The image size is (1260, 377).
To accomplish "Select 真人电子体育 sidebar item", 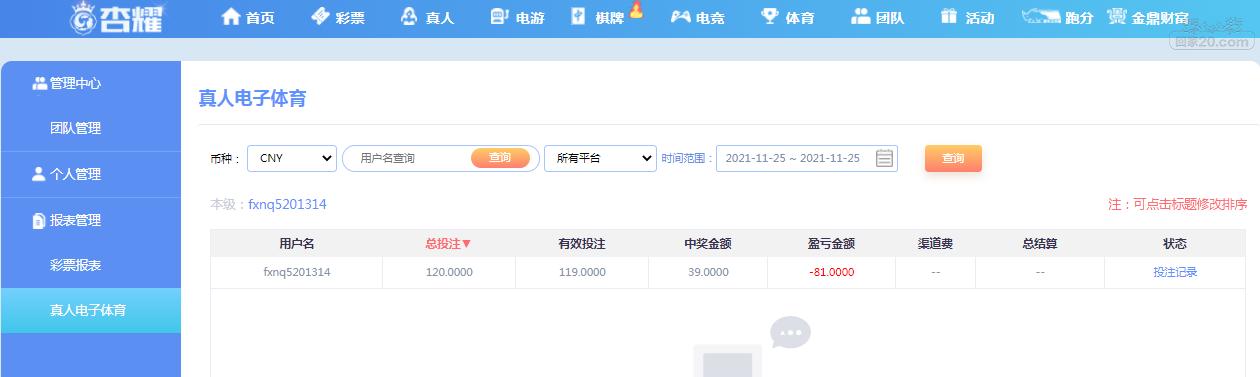I will (x=91, y=311).
